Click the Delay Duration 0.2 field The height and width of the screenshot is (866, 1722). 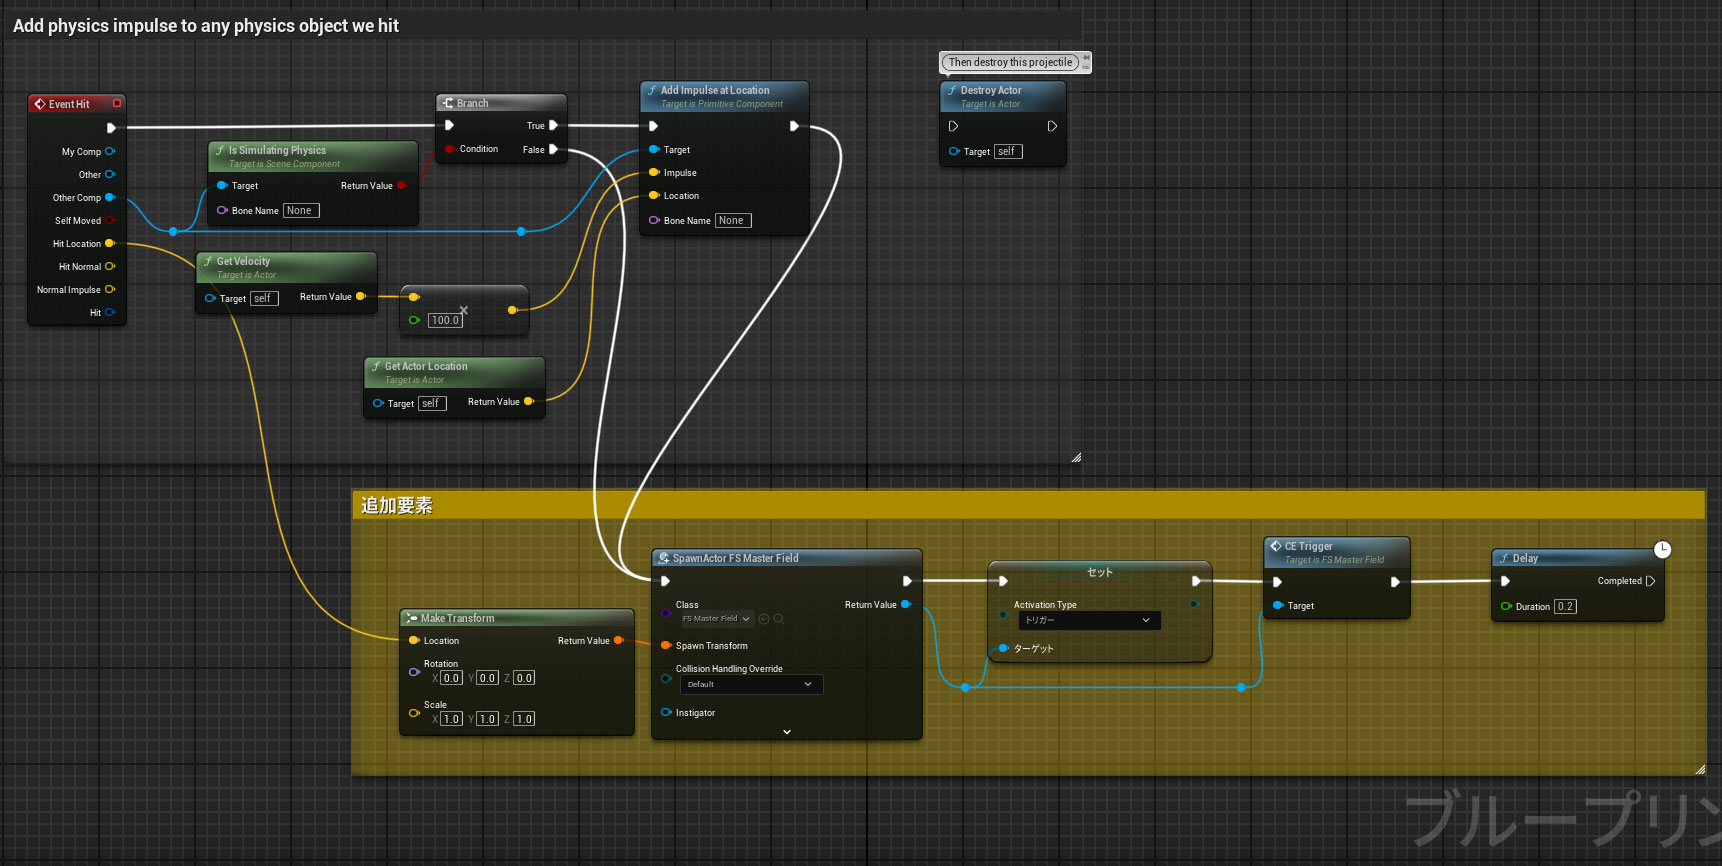[x=1565, y=606]
